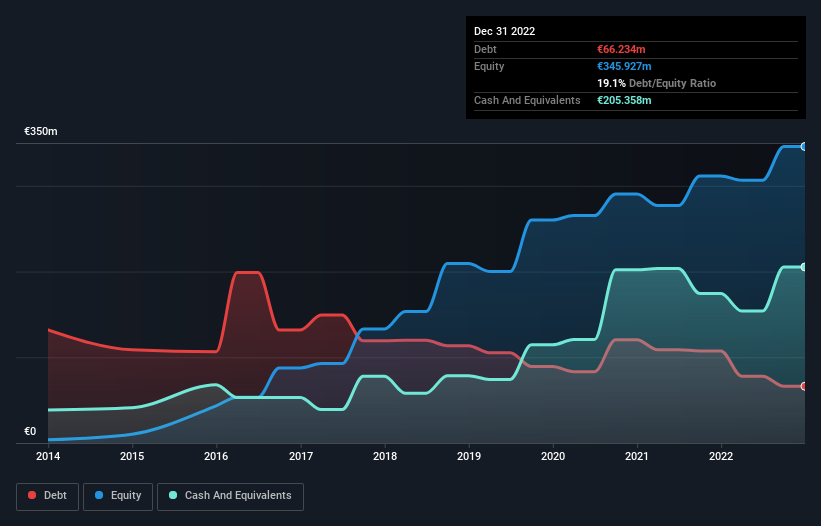Viewport: 821px width, 526px height.
Task: Click the Equity row label in tooltip
Action: 489,66
